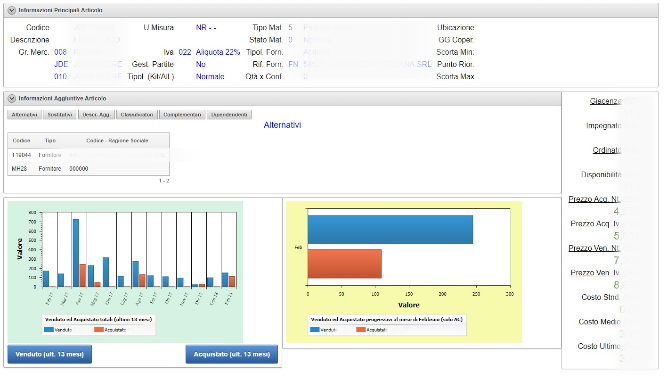Select the MH28 row in alternatives table
Screen dimensions: 664x389
click(89, 168)
